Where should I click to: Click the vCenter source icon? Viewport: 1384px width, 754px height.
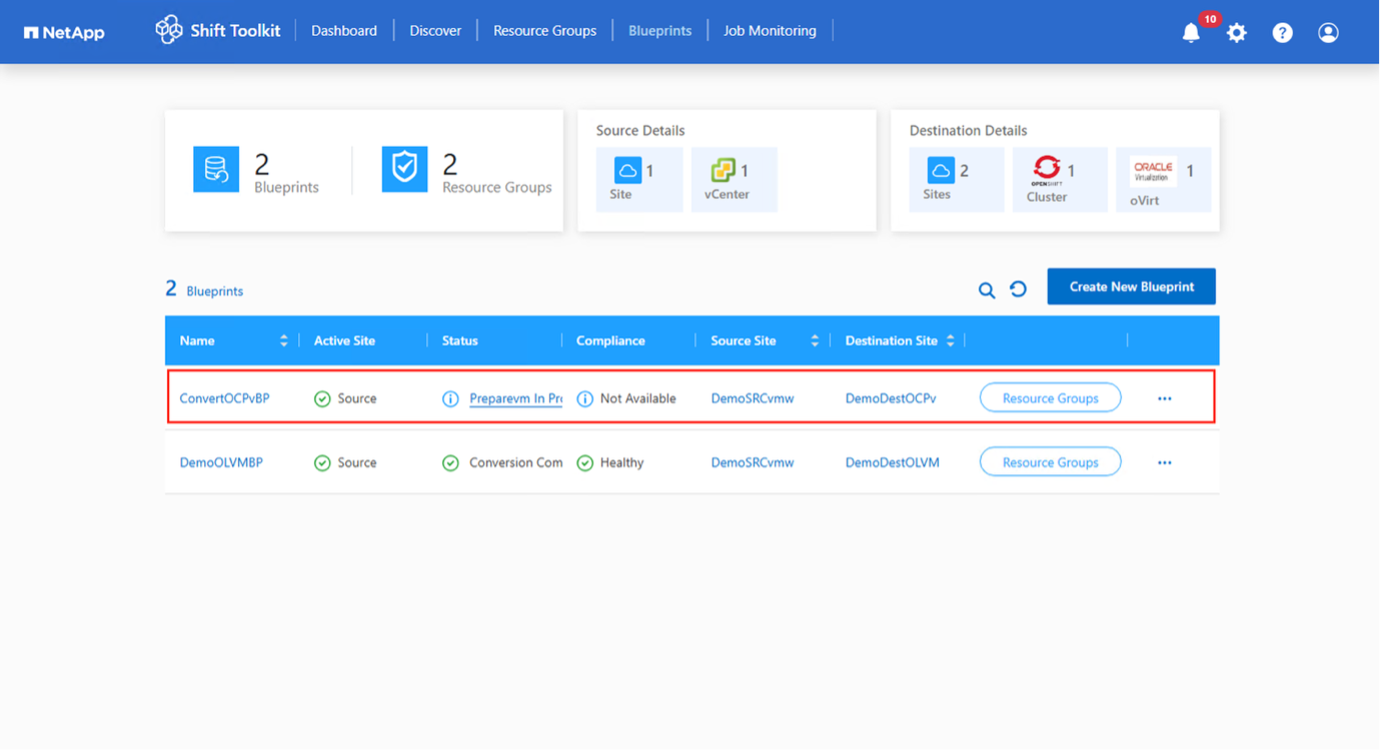[723, 171]
